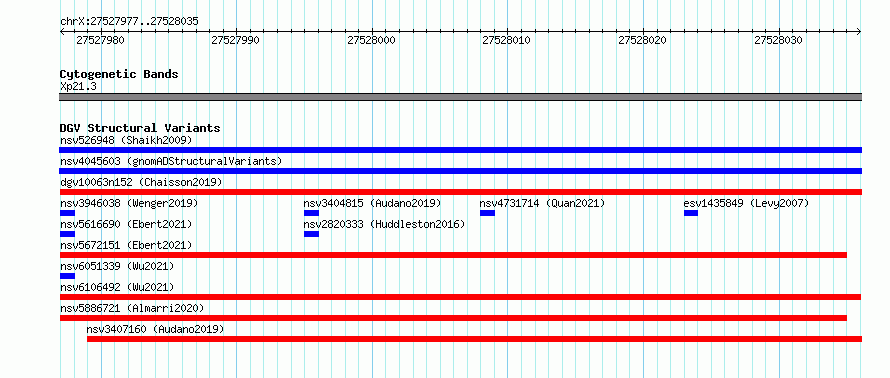Click the nsv5672151 (Ebert2021) red bar
890x378 pixels.
(453, 255)
